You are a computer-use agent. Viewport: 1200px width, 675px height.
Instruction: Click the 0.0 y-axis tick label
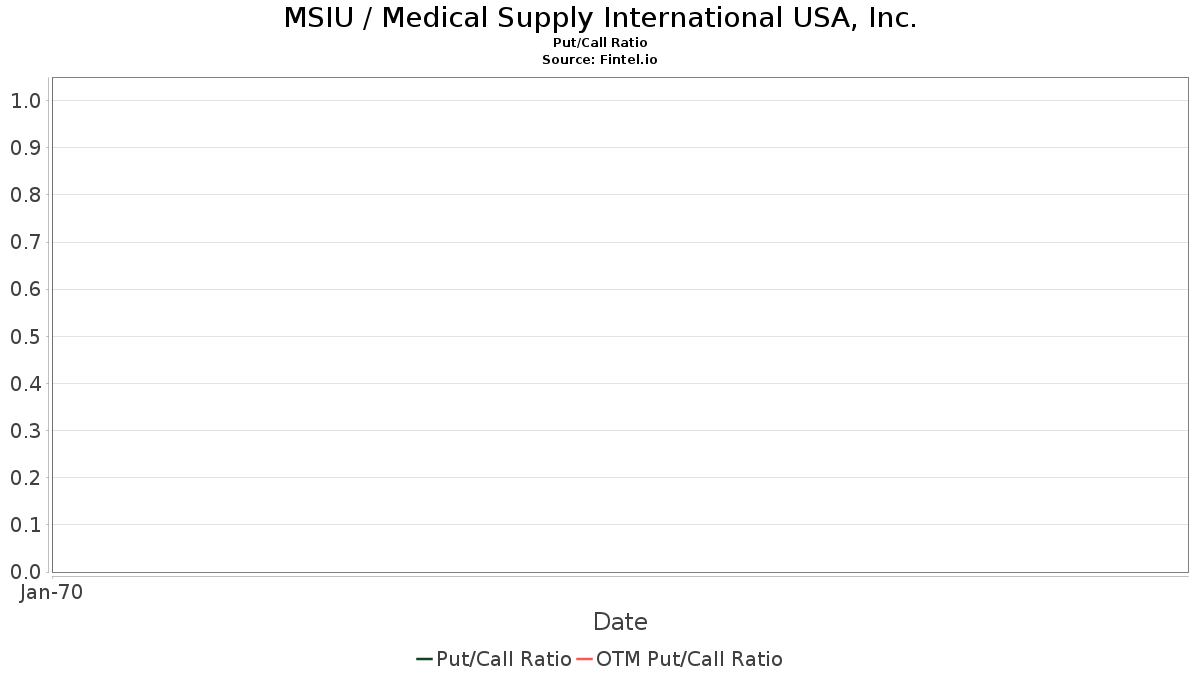(25, 571)
